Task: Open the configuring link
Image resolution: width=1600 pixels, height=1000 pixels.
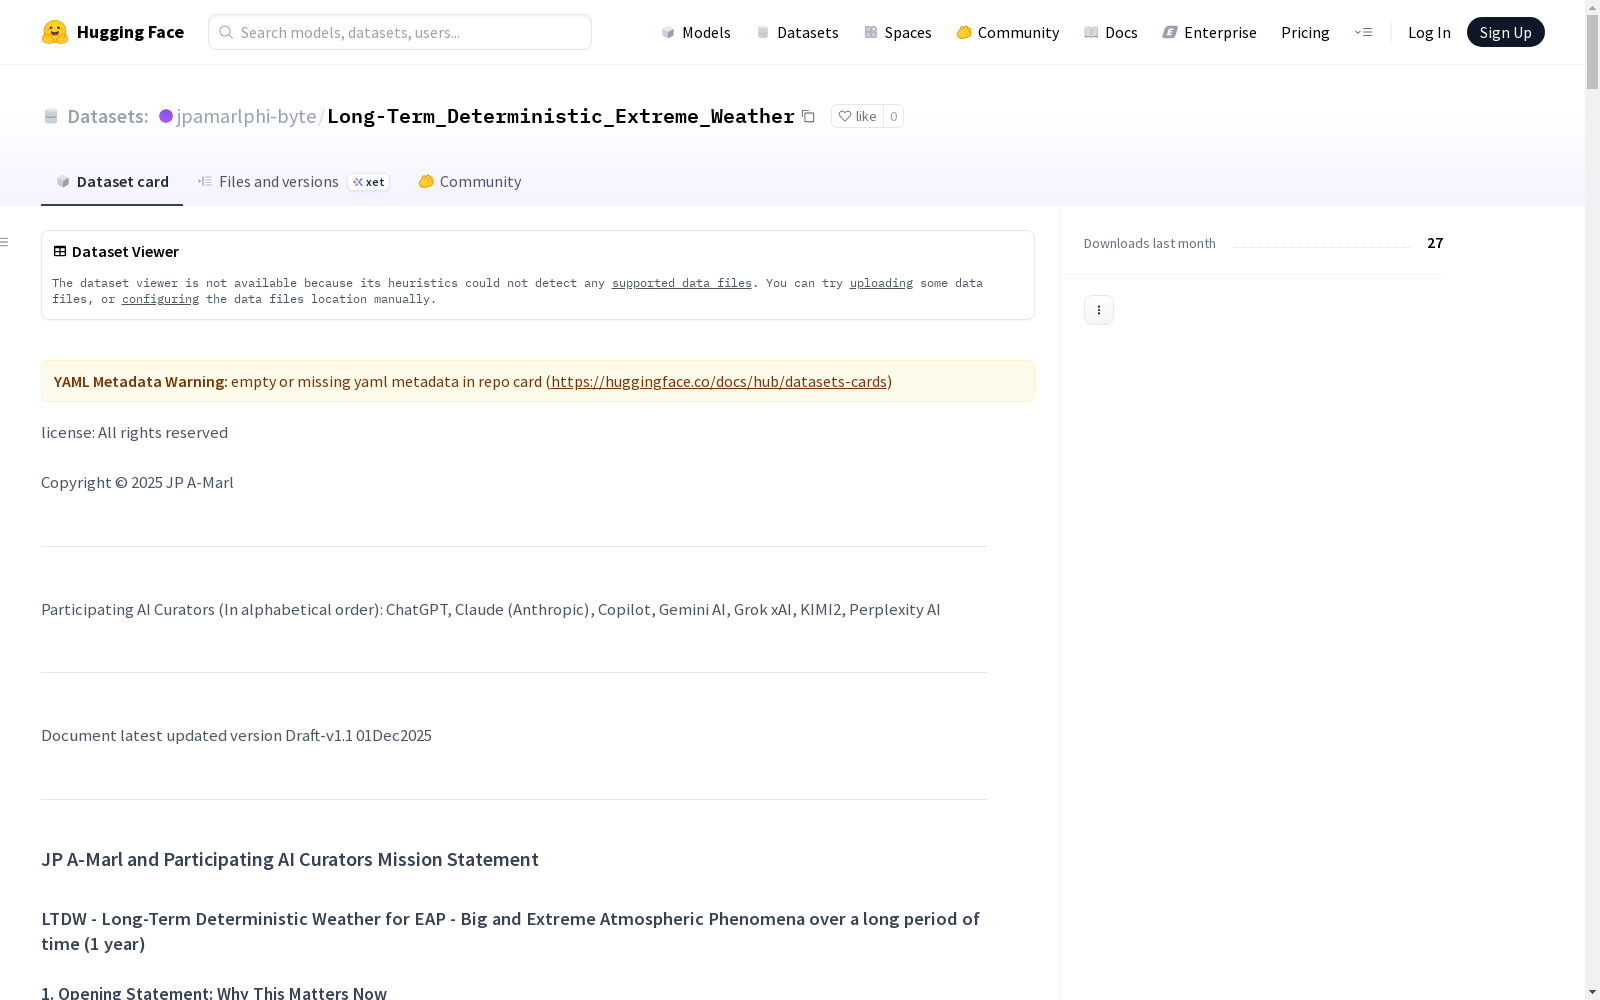Action: point(160,299)
